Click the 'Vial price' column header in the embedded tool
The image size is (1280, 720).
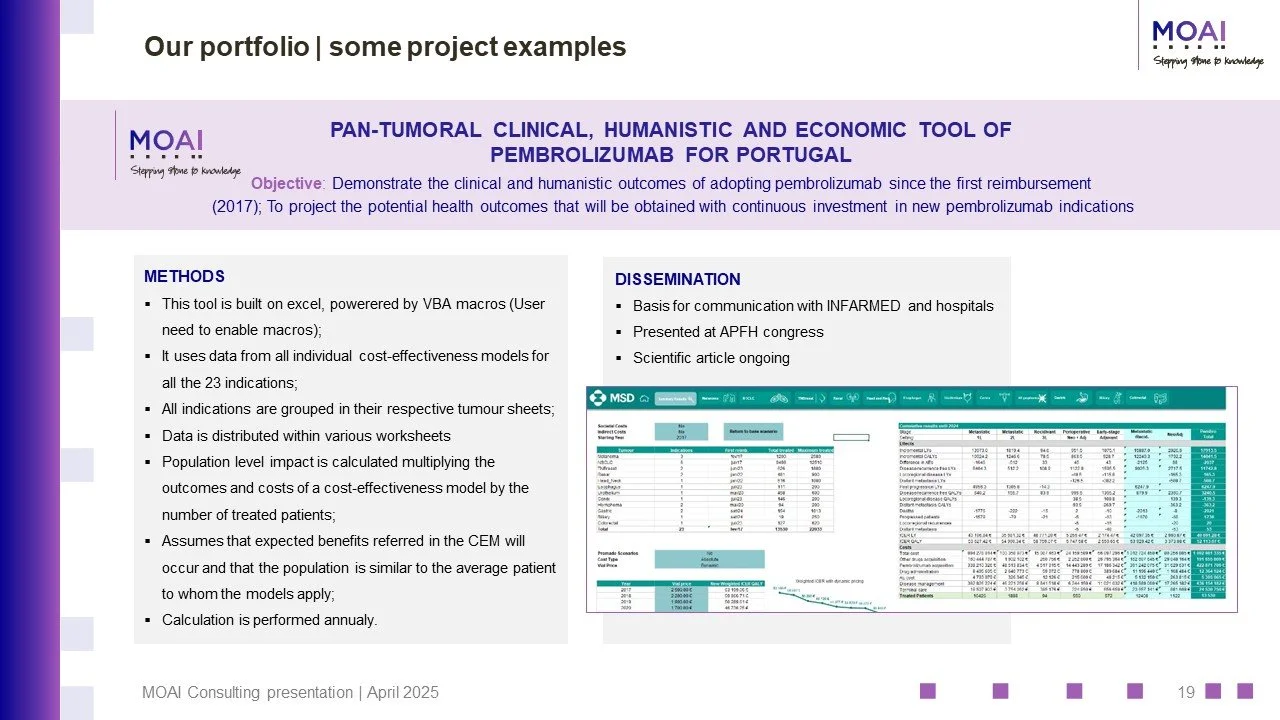(x=681, y=584)
